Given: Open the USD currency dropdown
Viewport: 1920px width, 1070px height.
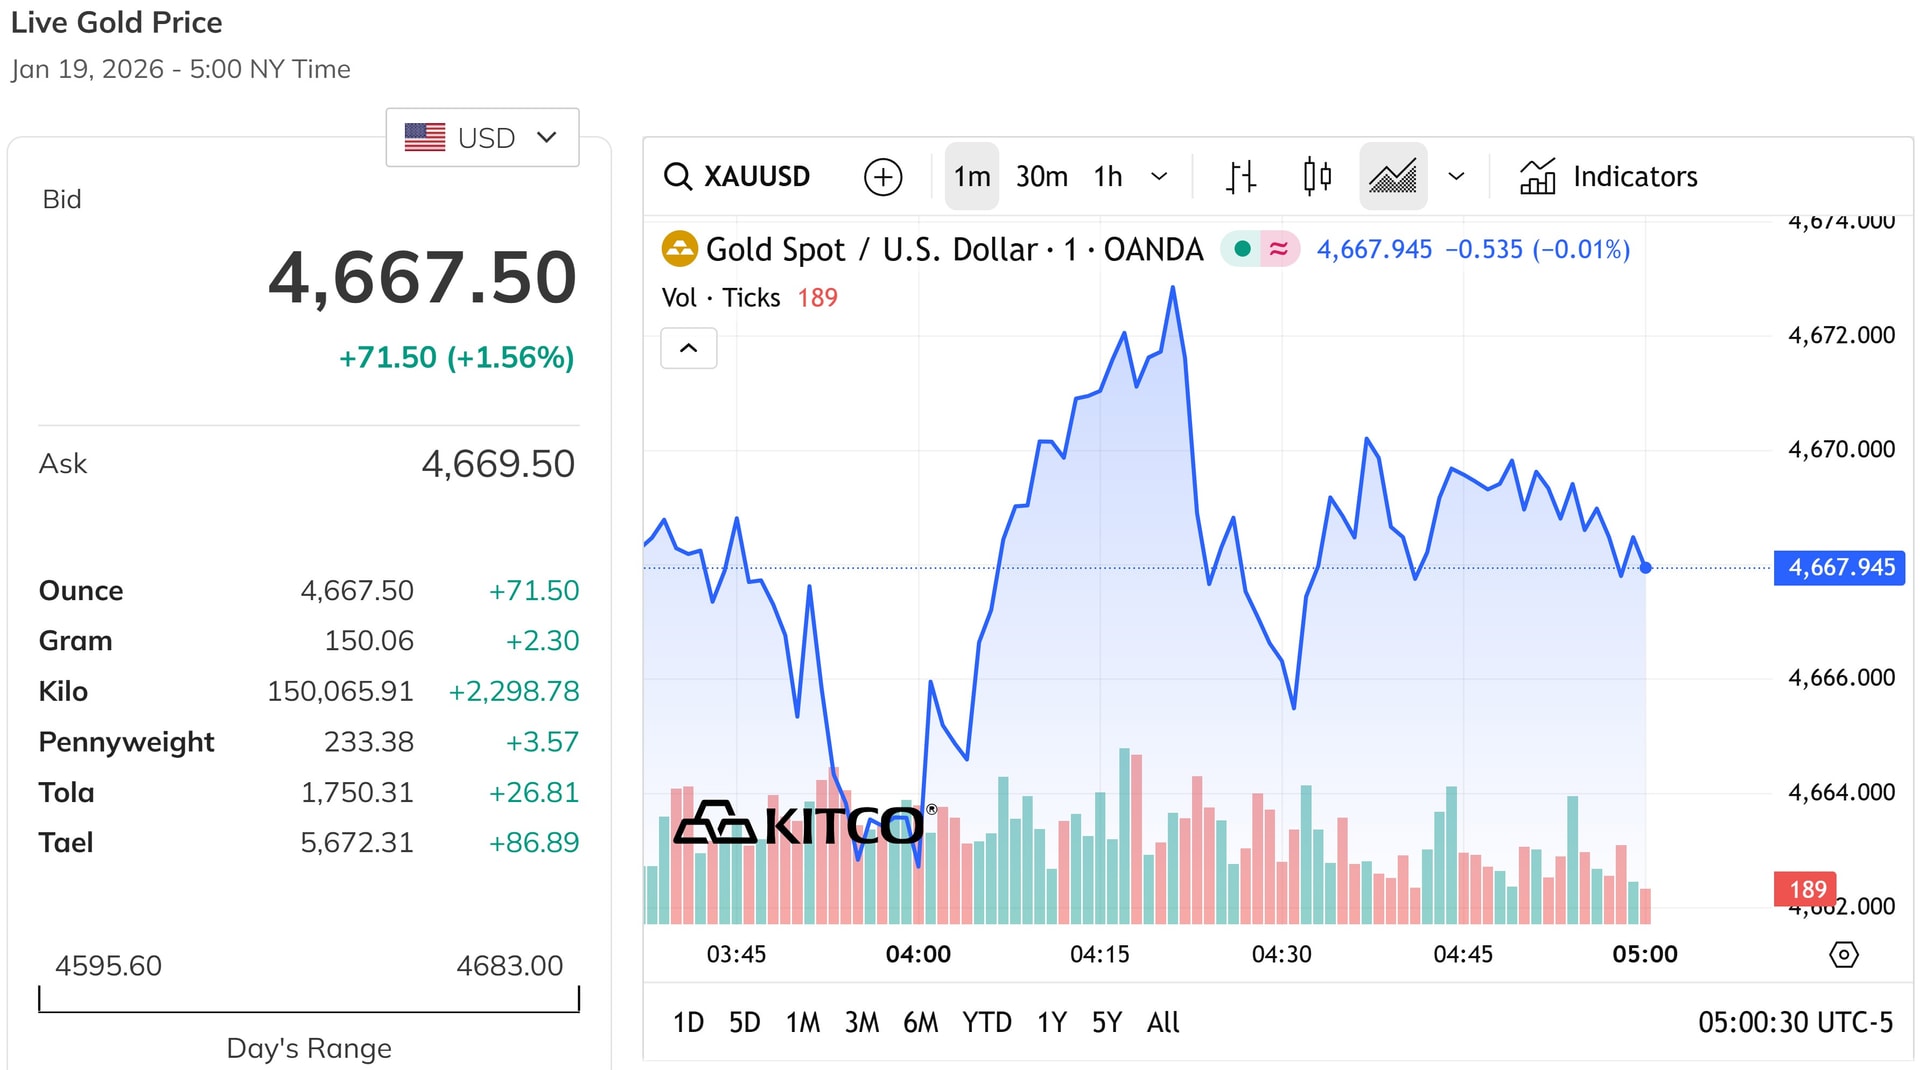Looking at the screenshot, I should 483,137.
